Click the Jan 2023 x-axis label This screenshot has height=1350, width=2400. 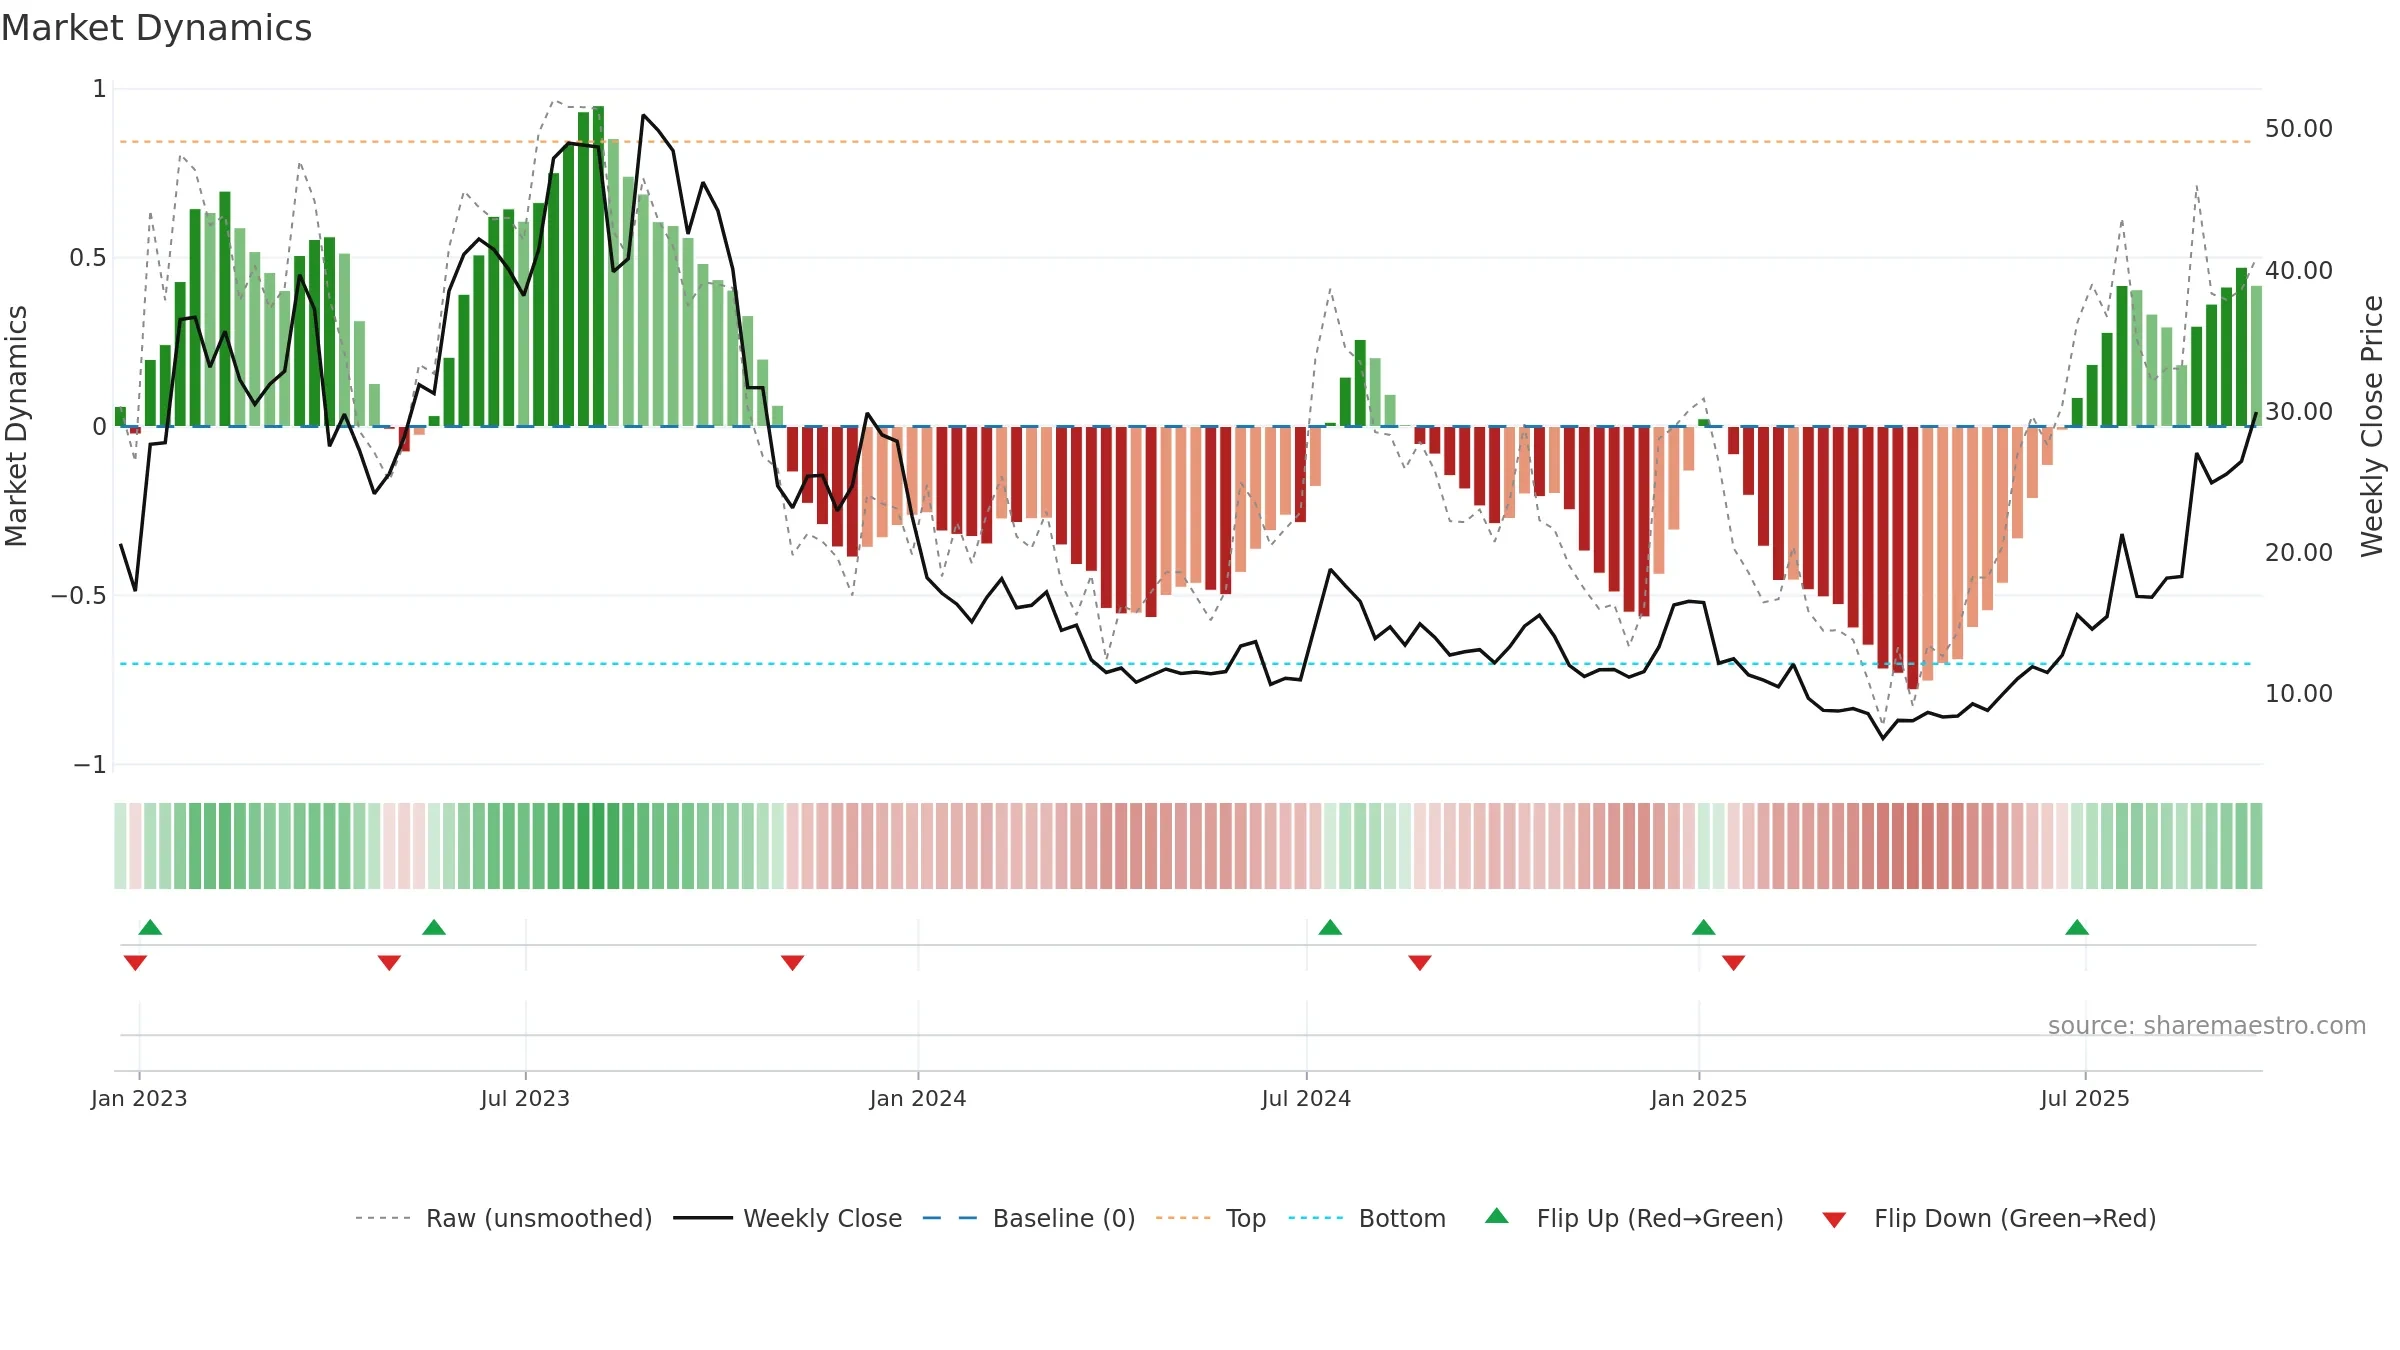(139, 1098)
